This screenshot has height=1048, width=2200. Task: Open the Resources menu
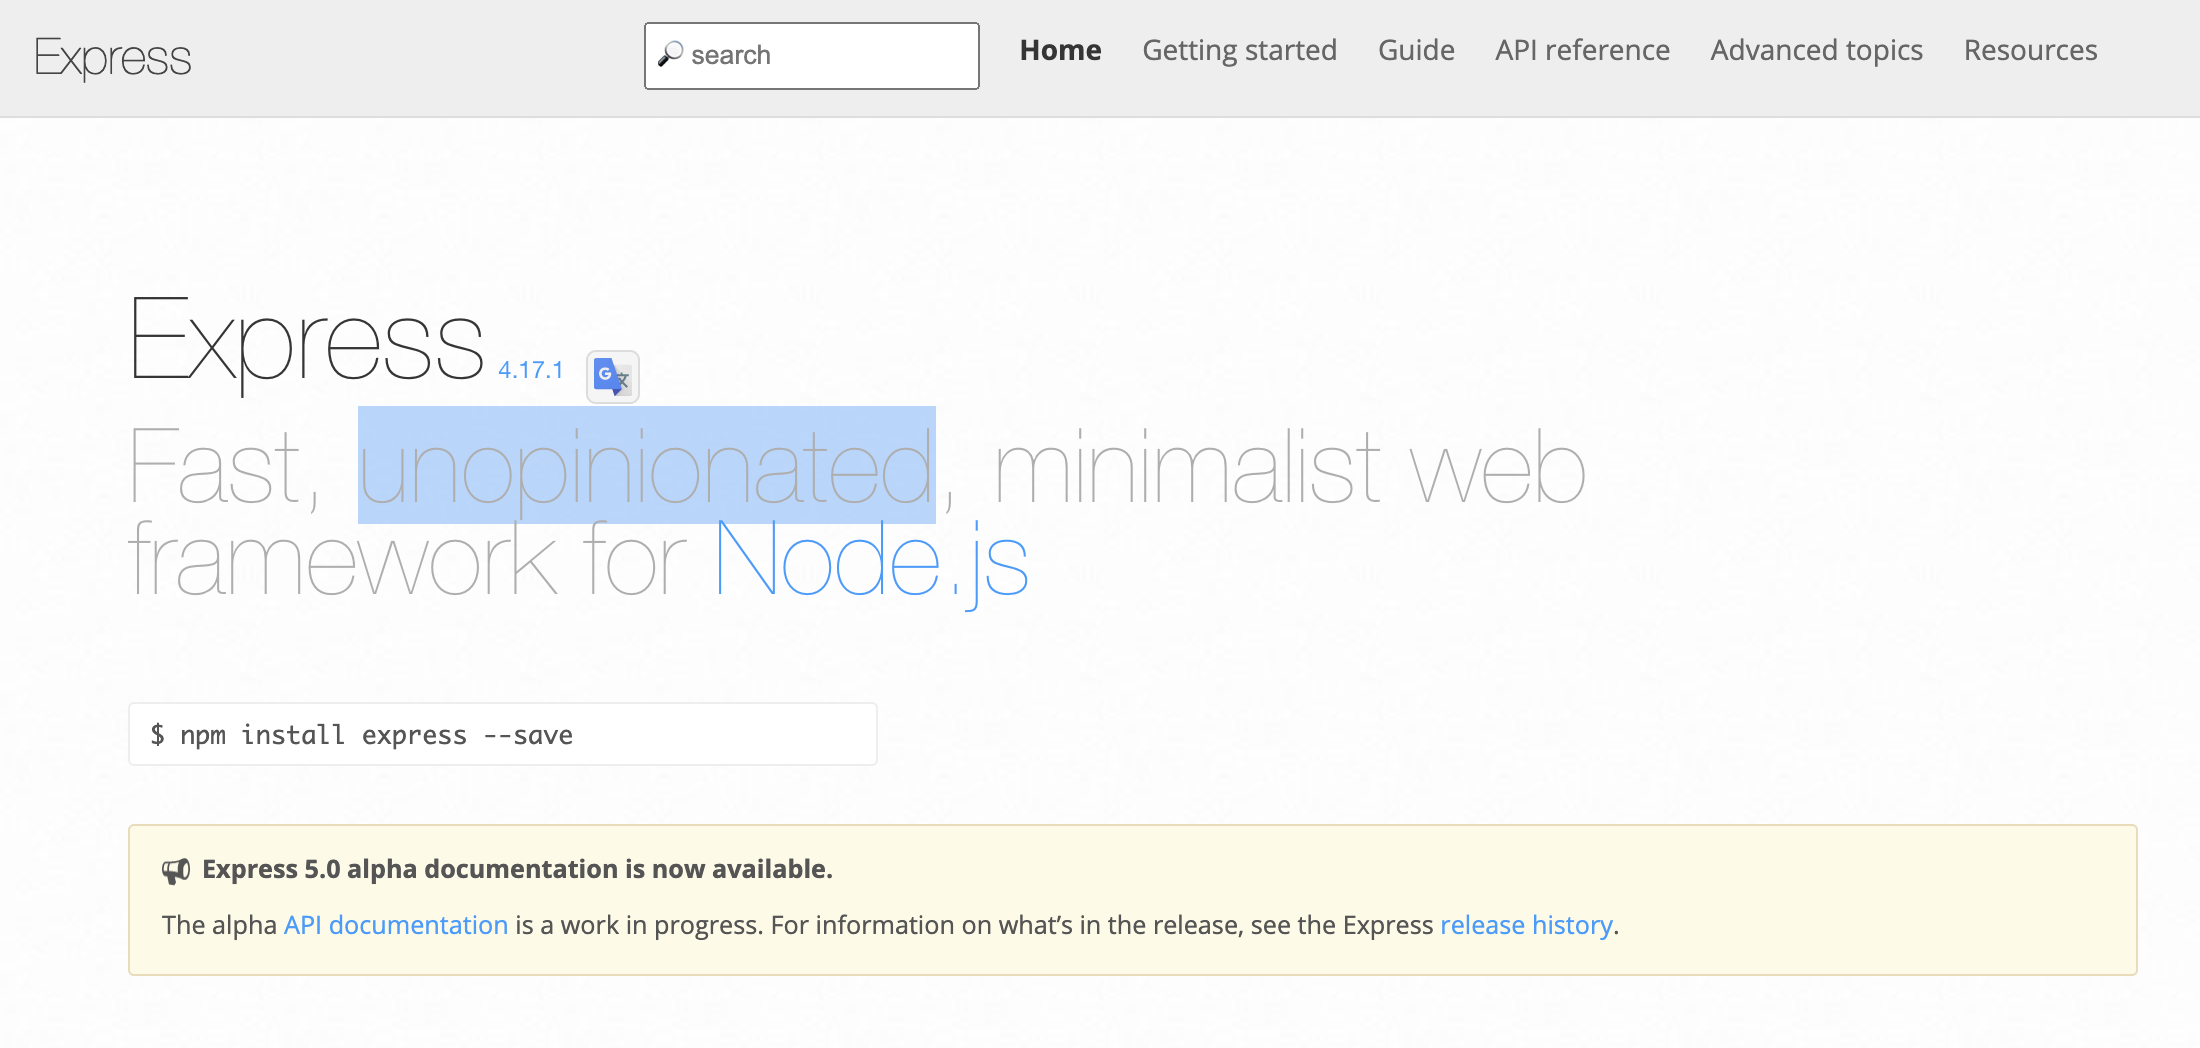click(2031, 50)
